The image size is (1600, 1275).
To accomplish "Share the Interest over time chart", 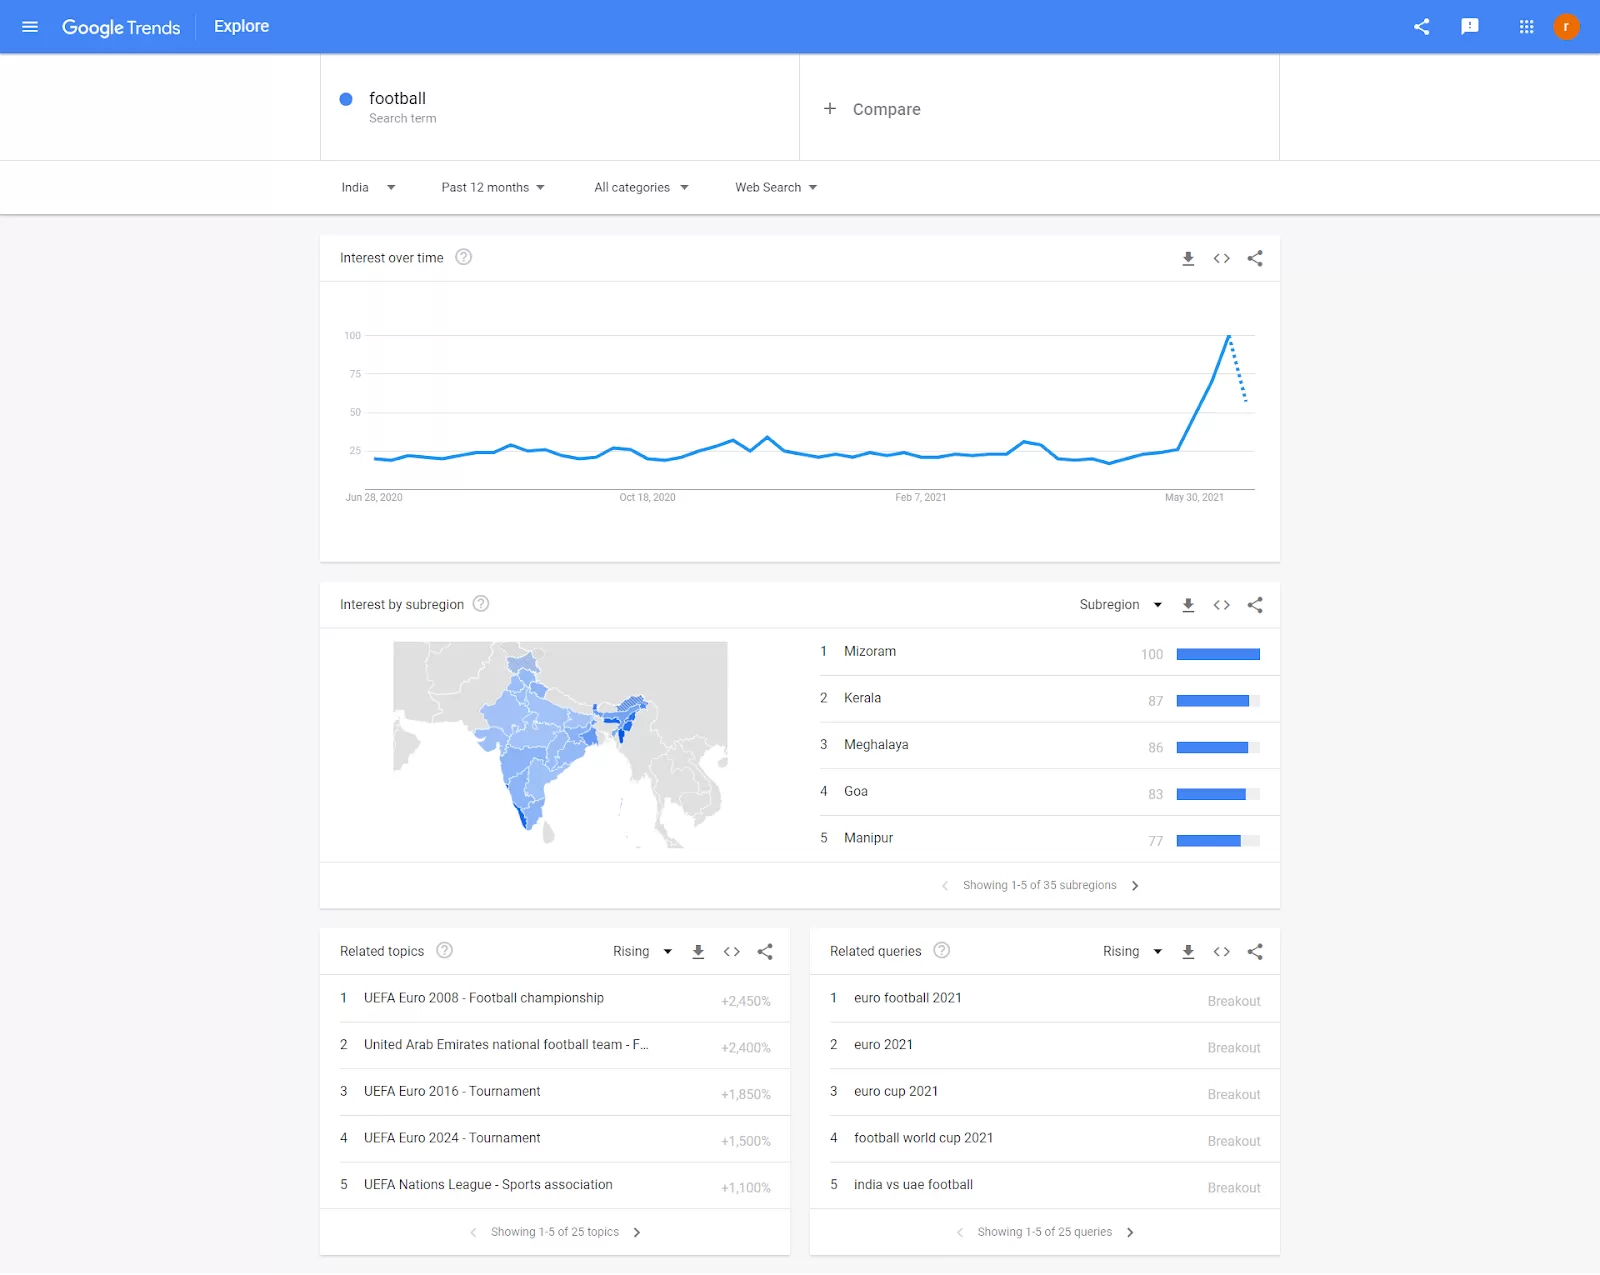I will [1255, 258].
